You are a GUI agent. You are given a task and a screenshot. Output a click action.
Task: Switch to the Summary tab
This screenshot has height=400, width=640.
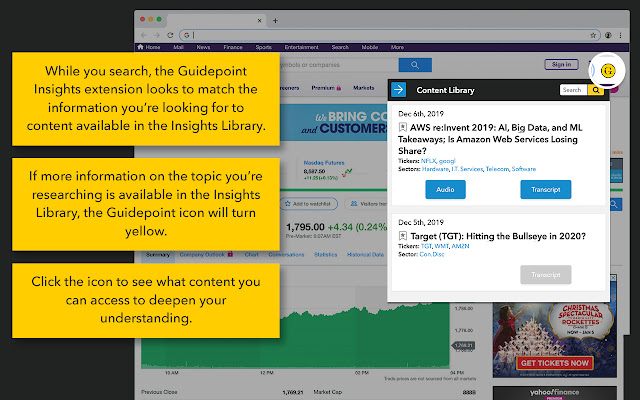(x=158, y=255)
